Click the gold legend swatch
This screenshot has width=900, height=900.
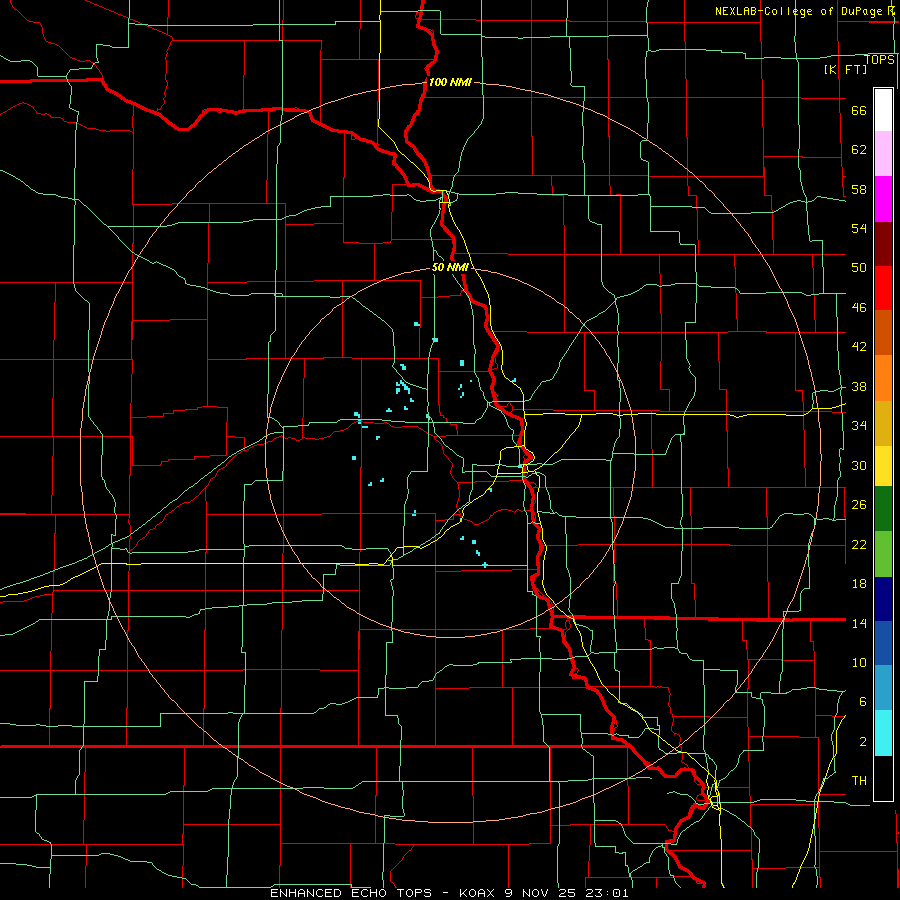coord(883,423)
